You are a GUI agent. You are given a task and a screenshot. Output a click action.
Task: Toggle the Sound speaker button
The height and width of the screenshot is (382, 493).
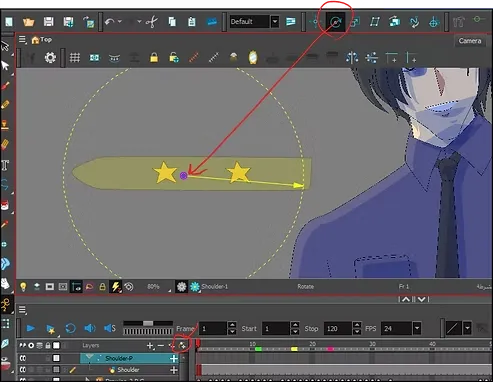pos(90,329)
